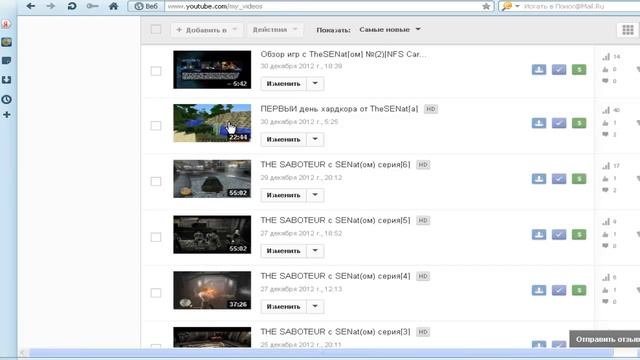
Task: Tick the select-all checkbox in the toolbar
Action: (156, 29)
